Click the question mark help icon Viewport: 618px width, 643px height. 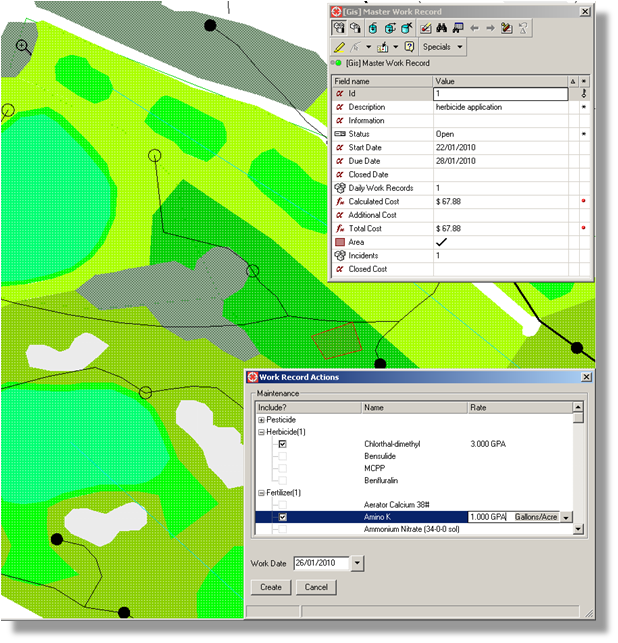point(410,47)
